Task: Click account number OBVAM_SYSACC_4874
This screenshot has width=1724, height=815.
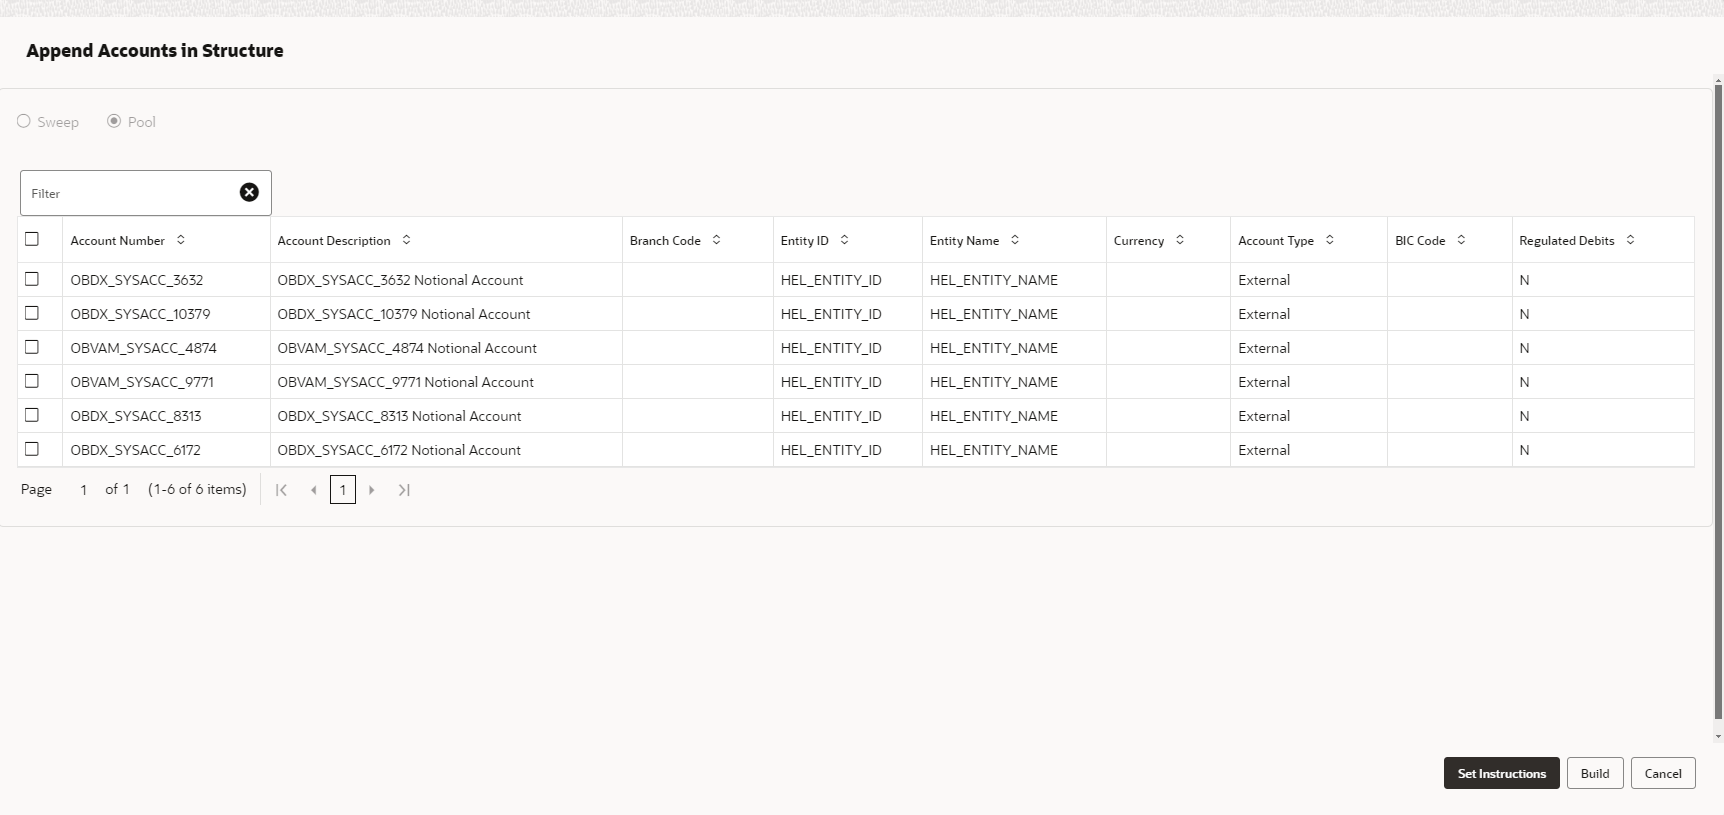Action: pos(143,348)
